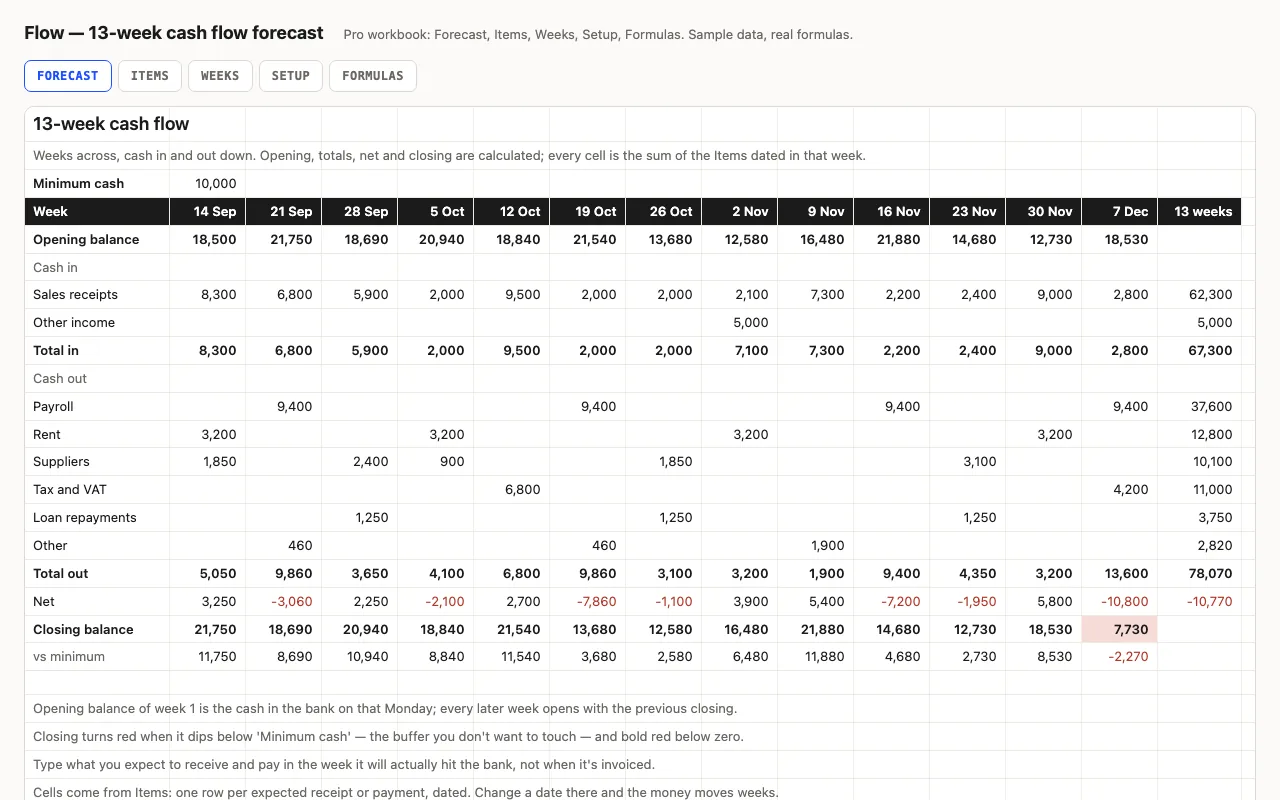Select Total out sum 78,070
The height and width of the screenshot is (800, 1280).
1199,574
